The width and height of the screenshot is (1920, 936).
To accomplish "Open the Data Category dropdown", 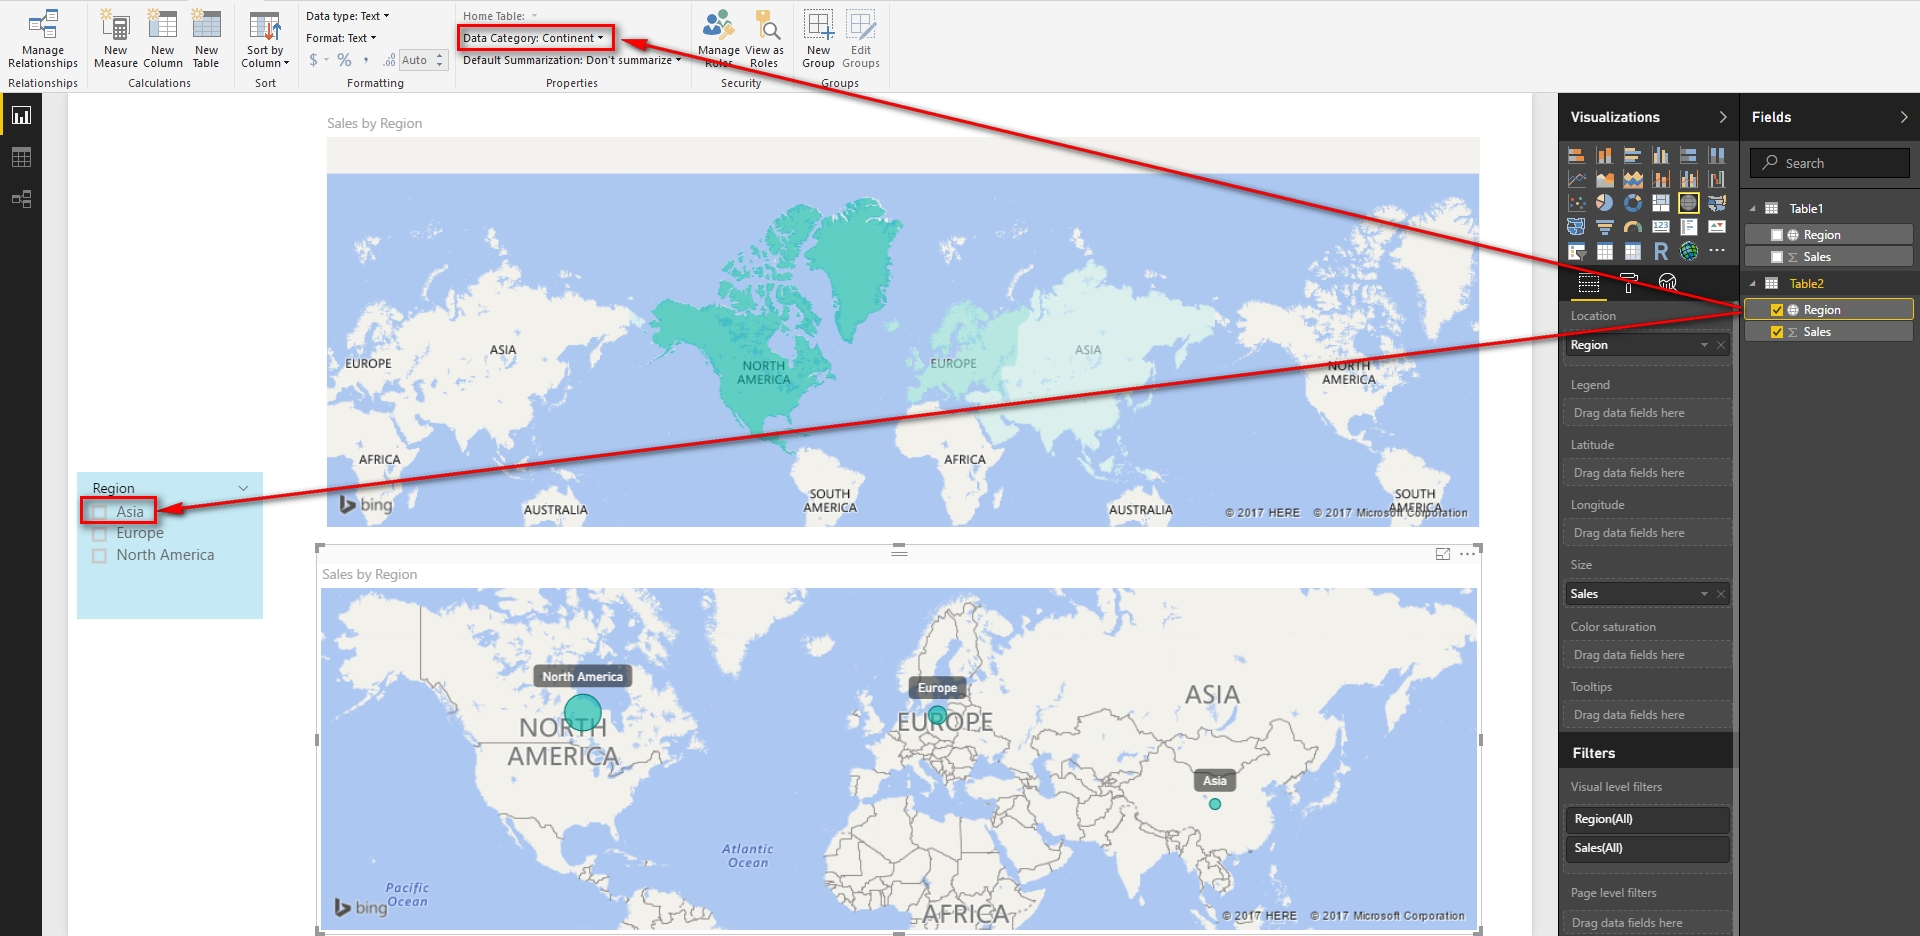I will (x=534, y=38).
